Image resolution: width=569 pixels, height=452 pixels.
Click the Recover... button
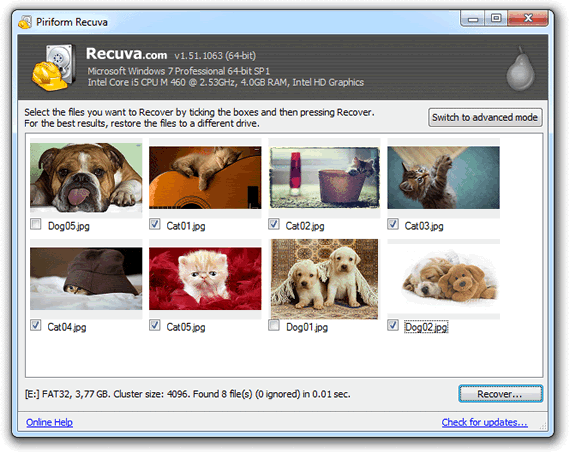(x=500, y=394)
